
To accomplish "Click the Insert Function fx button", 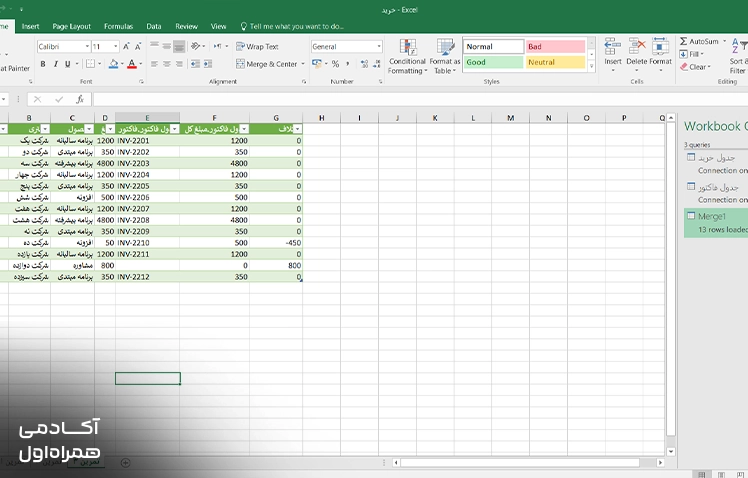I will [x=80, y=99].
